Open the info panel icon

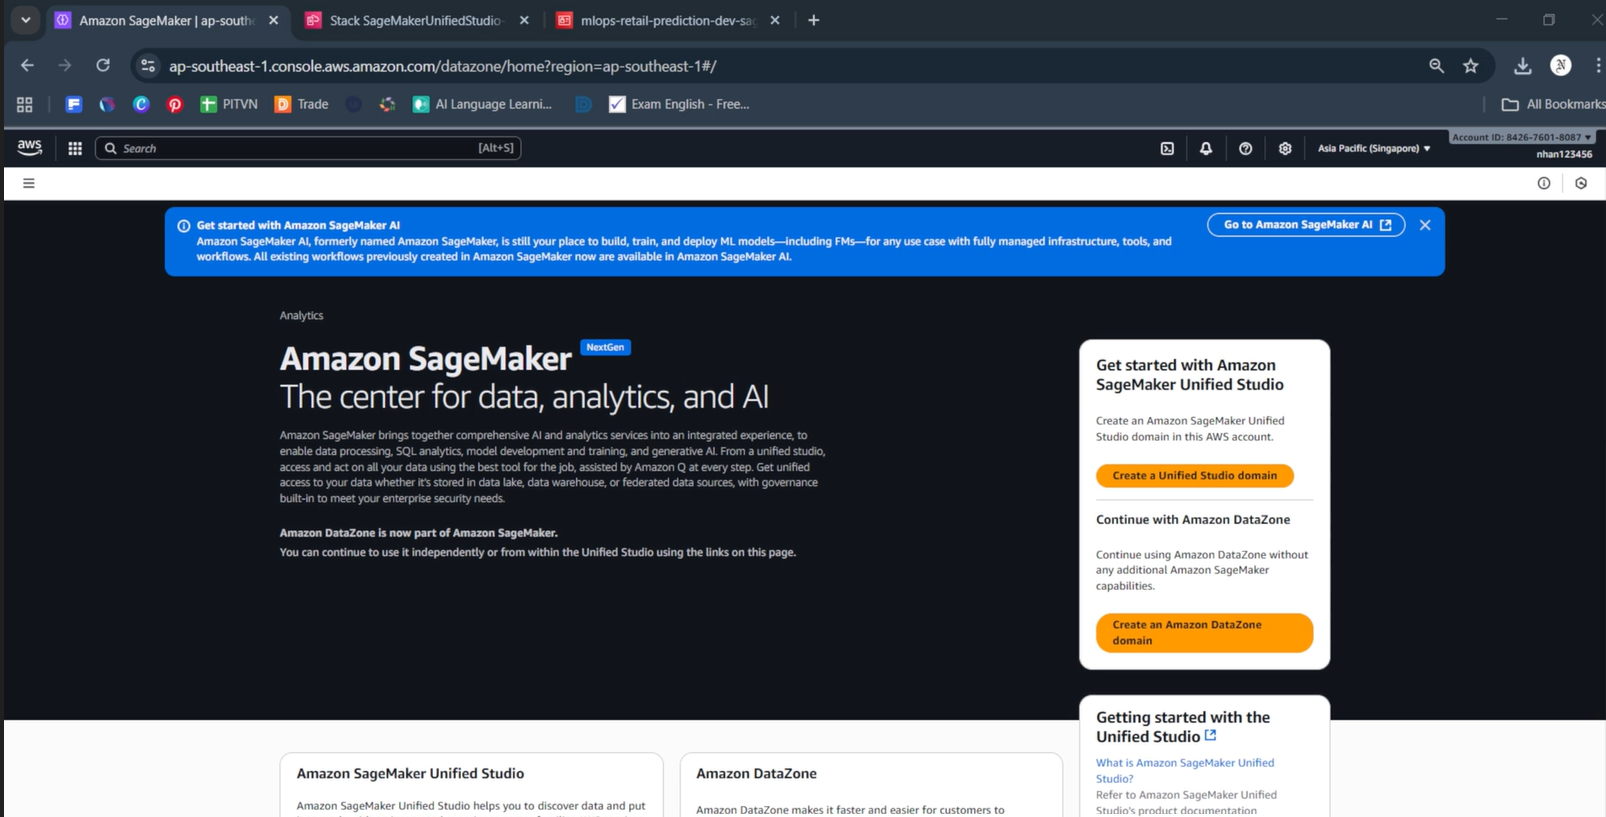pos(1544,183)
